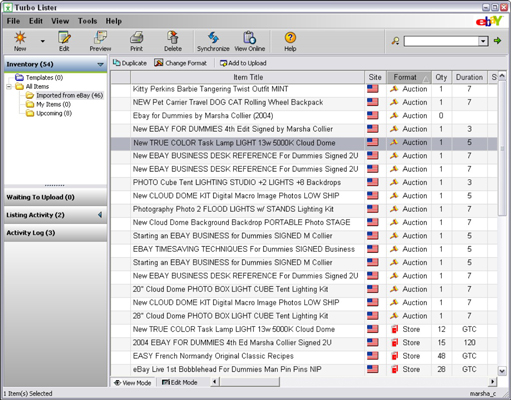Open the View menu

tap(60, 21)
